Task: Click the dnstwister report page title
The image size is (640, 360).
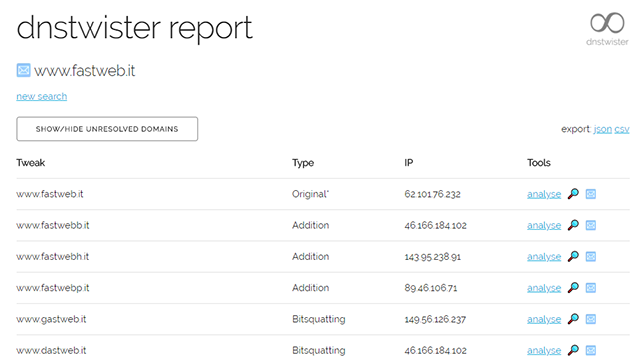Action: click(135, 28)
